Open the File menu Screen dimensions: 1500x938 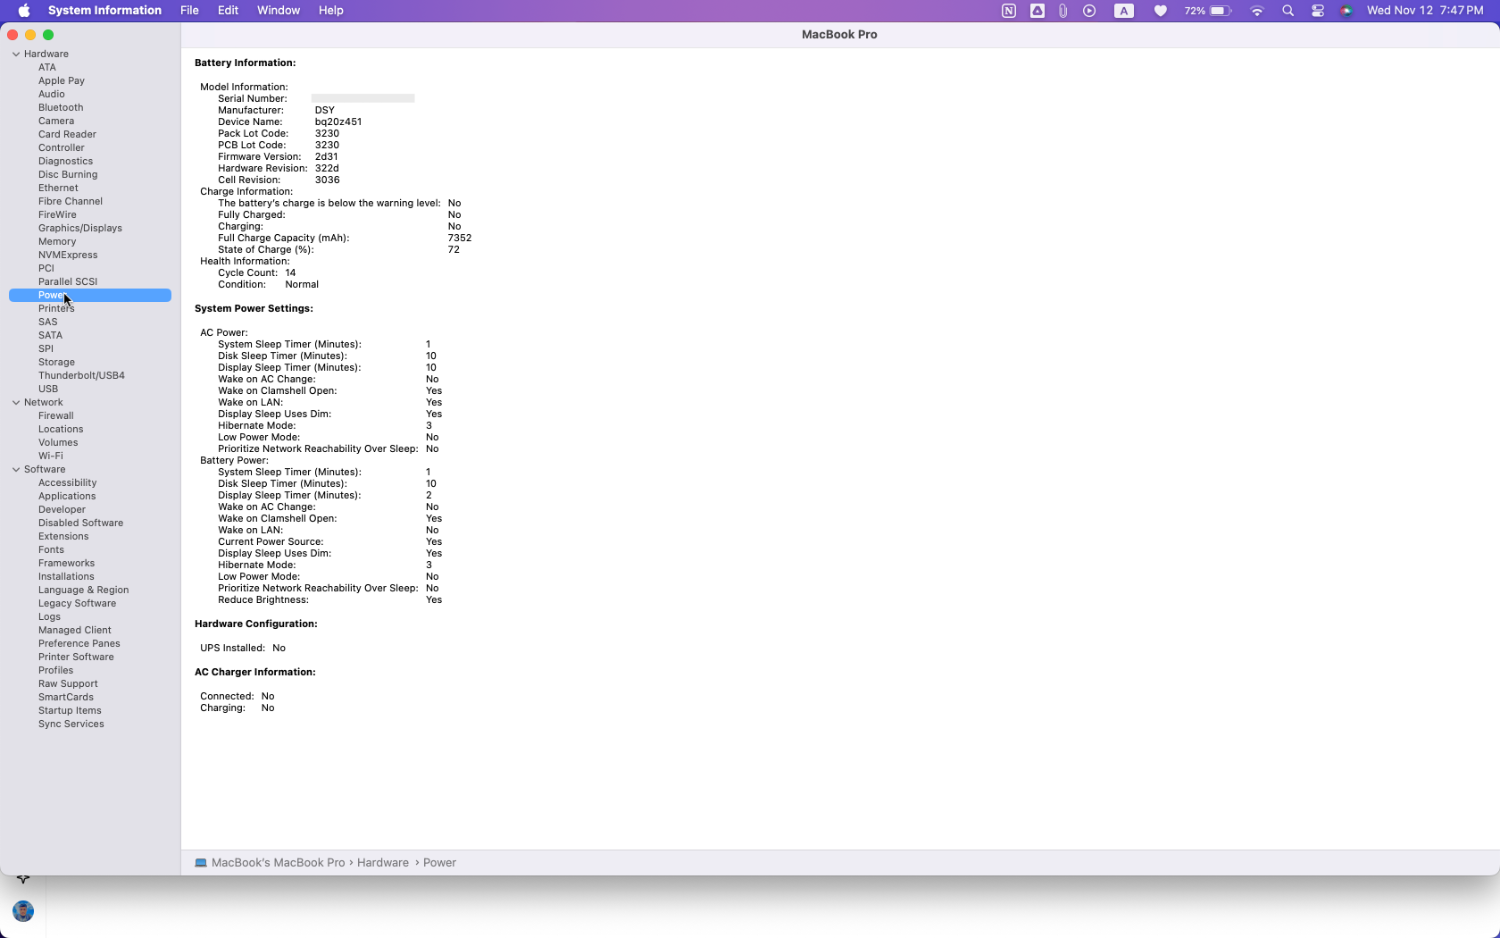pyautogui.click(x=189, y=10)
